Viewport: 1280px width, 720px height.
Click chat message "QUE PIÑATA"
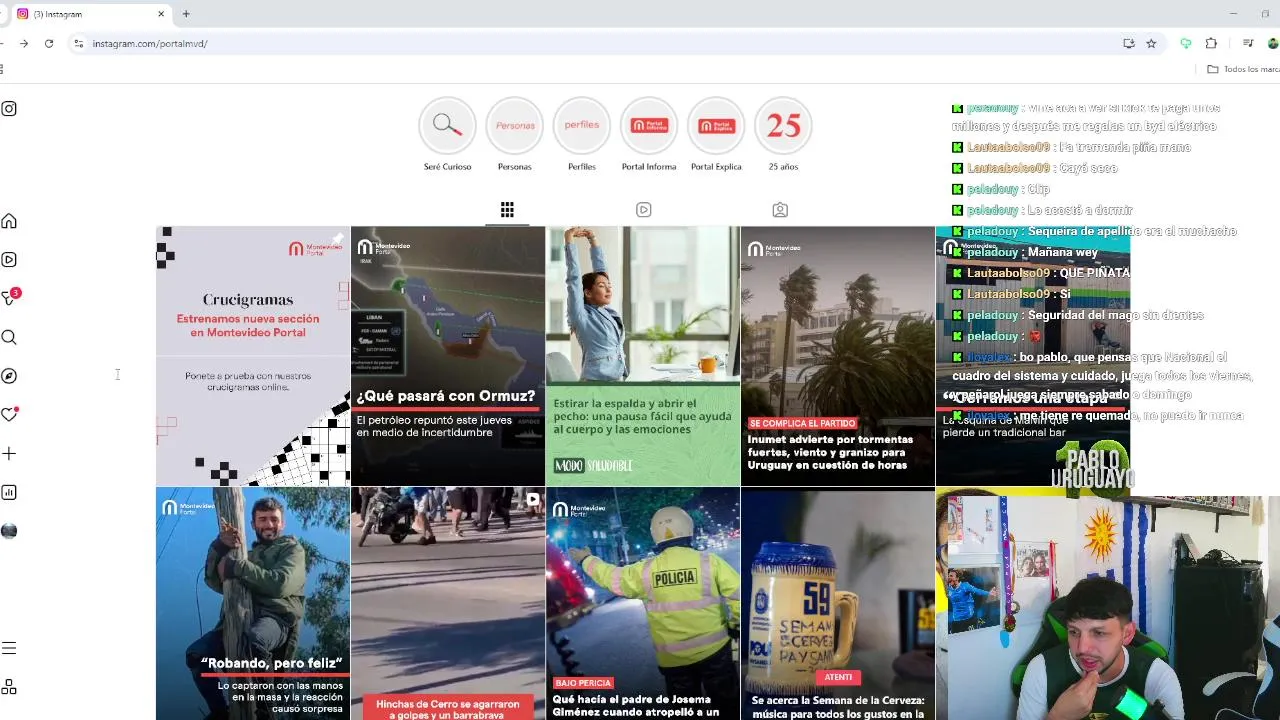(x=1094, y=273)
